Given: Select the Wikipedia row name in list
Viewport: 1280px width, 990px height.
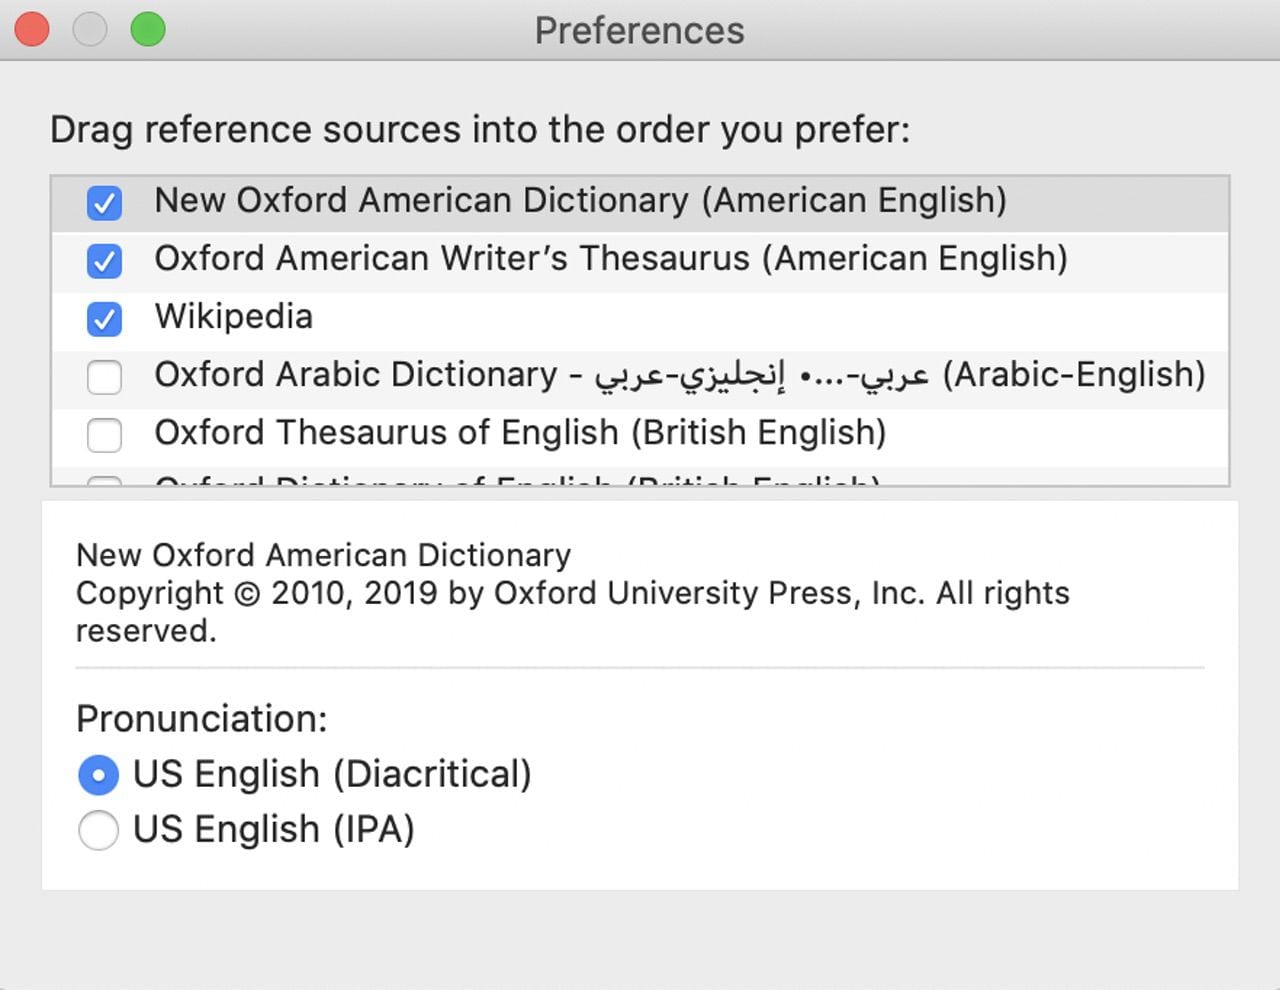Looking at the screenshot, I should 233,317.
